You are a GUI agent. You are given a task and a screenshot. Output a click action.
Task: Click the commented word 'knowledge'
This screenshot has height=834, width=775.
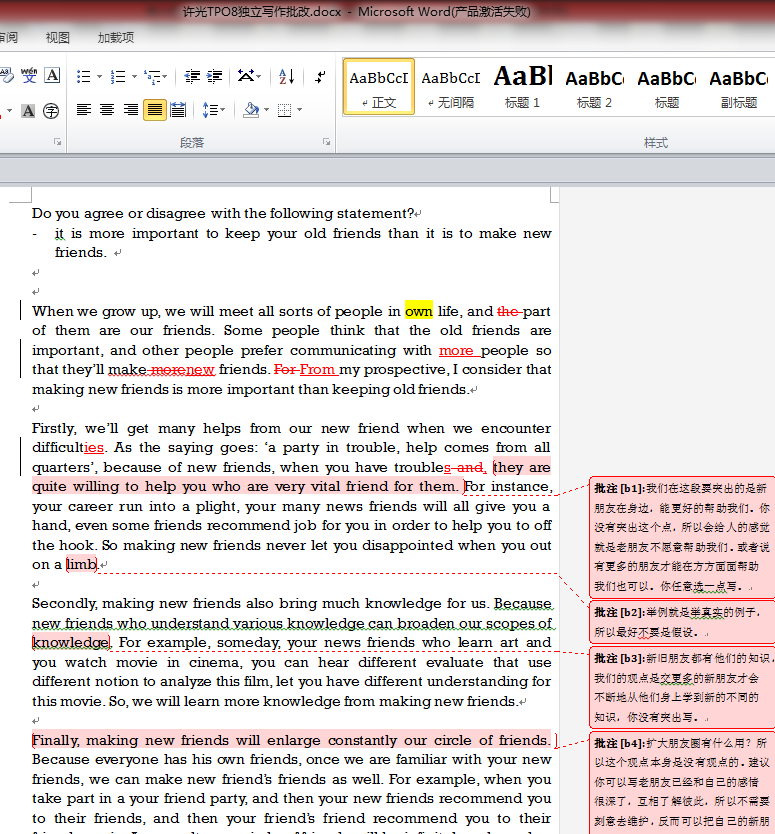click(71, 643)
